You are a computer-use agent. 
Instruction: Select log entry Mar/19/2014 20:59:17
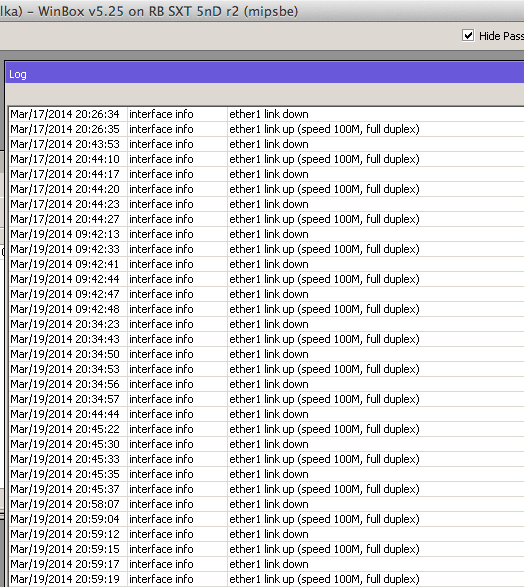pyautogui.click(x=266, y=564)
